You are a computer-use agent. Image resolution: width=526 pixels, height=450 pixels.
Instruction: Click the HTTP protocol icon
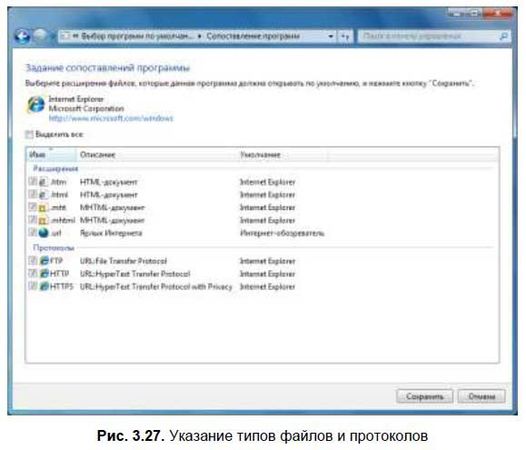pyautogui.click(x=44, y=273)
